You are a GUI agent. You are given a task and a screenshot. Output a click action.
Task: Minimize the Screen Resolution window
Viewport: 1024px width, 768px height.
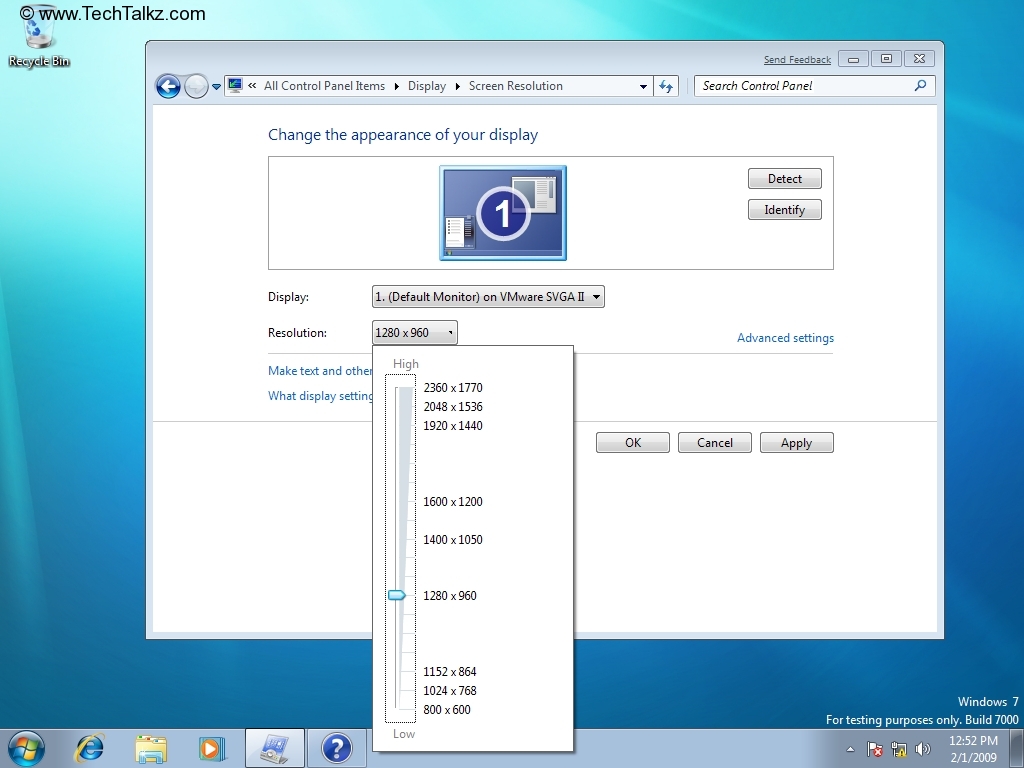point(854,59)
